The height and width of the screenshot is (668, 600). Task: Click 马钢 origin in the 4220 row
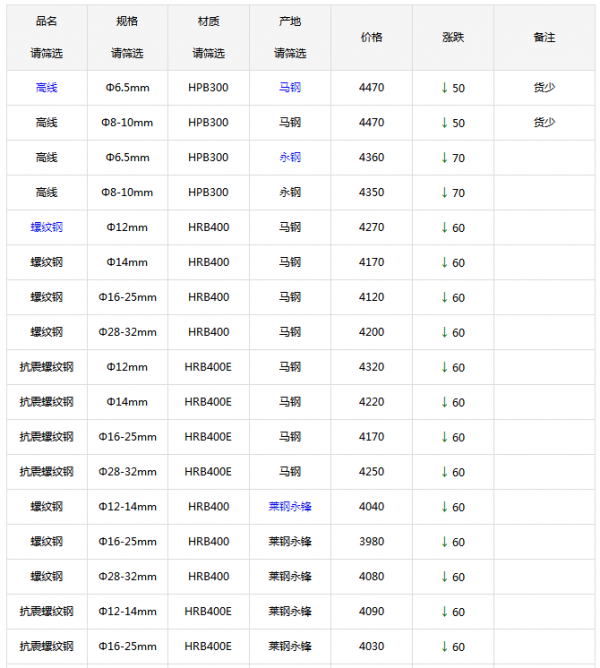290,402
